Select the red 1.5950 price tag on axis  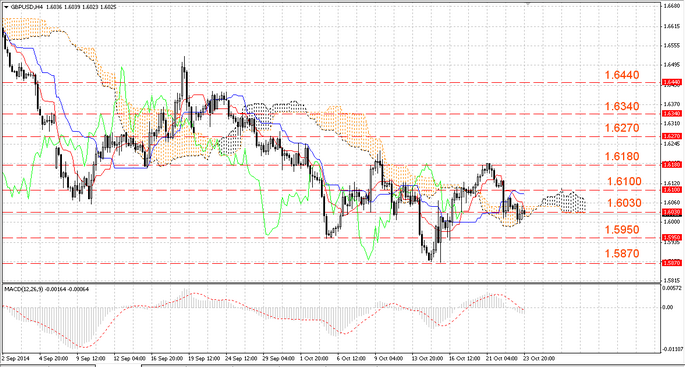coord(671,238)
